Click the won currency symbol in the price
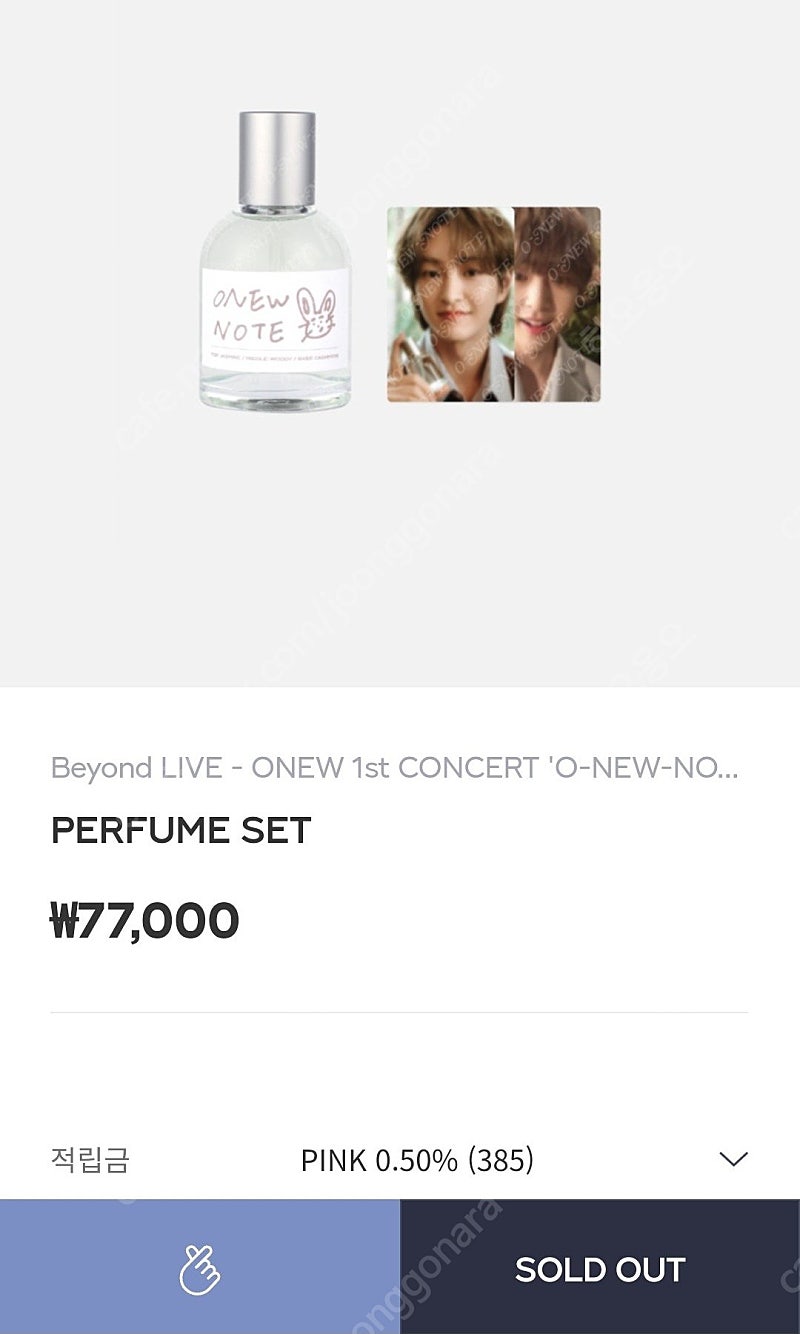This screenshot has height=1334, width=800. click(64, 920)
